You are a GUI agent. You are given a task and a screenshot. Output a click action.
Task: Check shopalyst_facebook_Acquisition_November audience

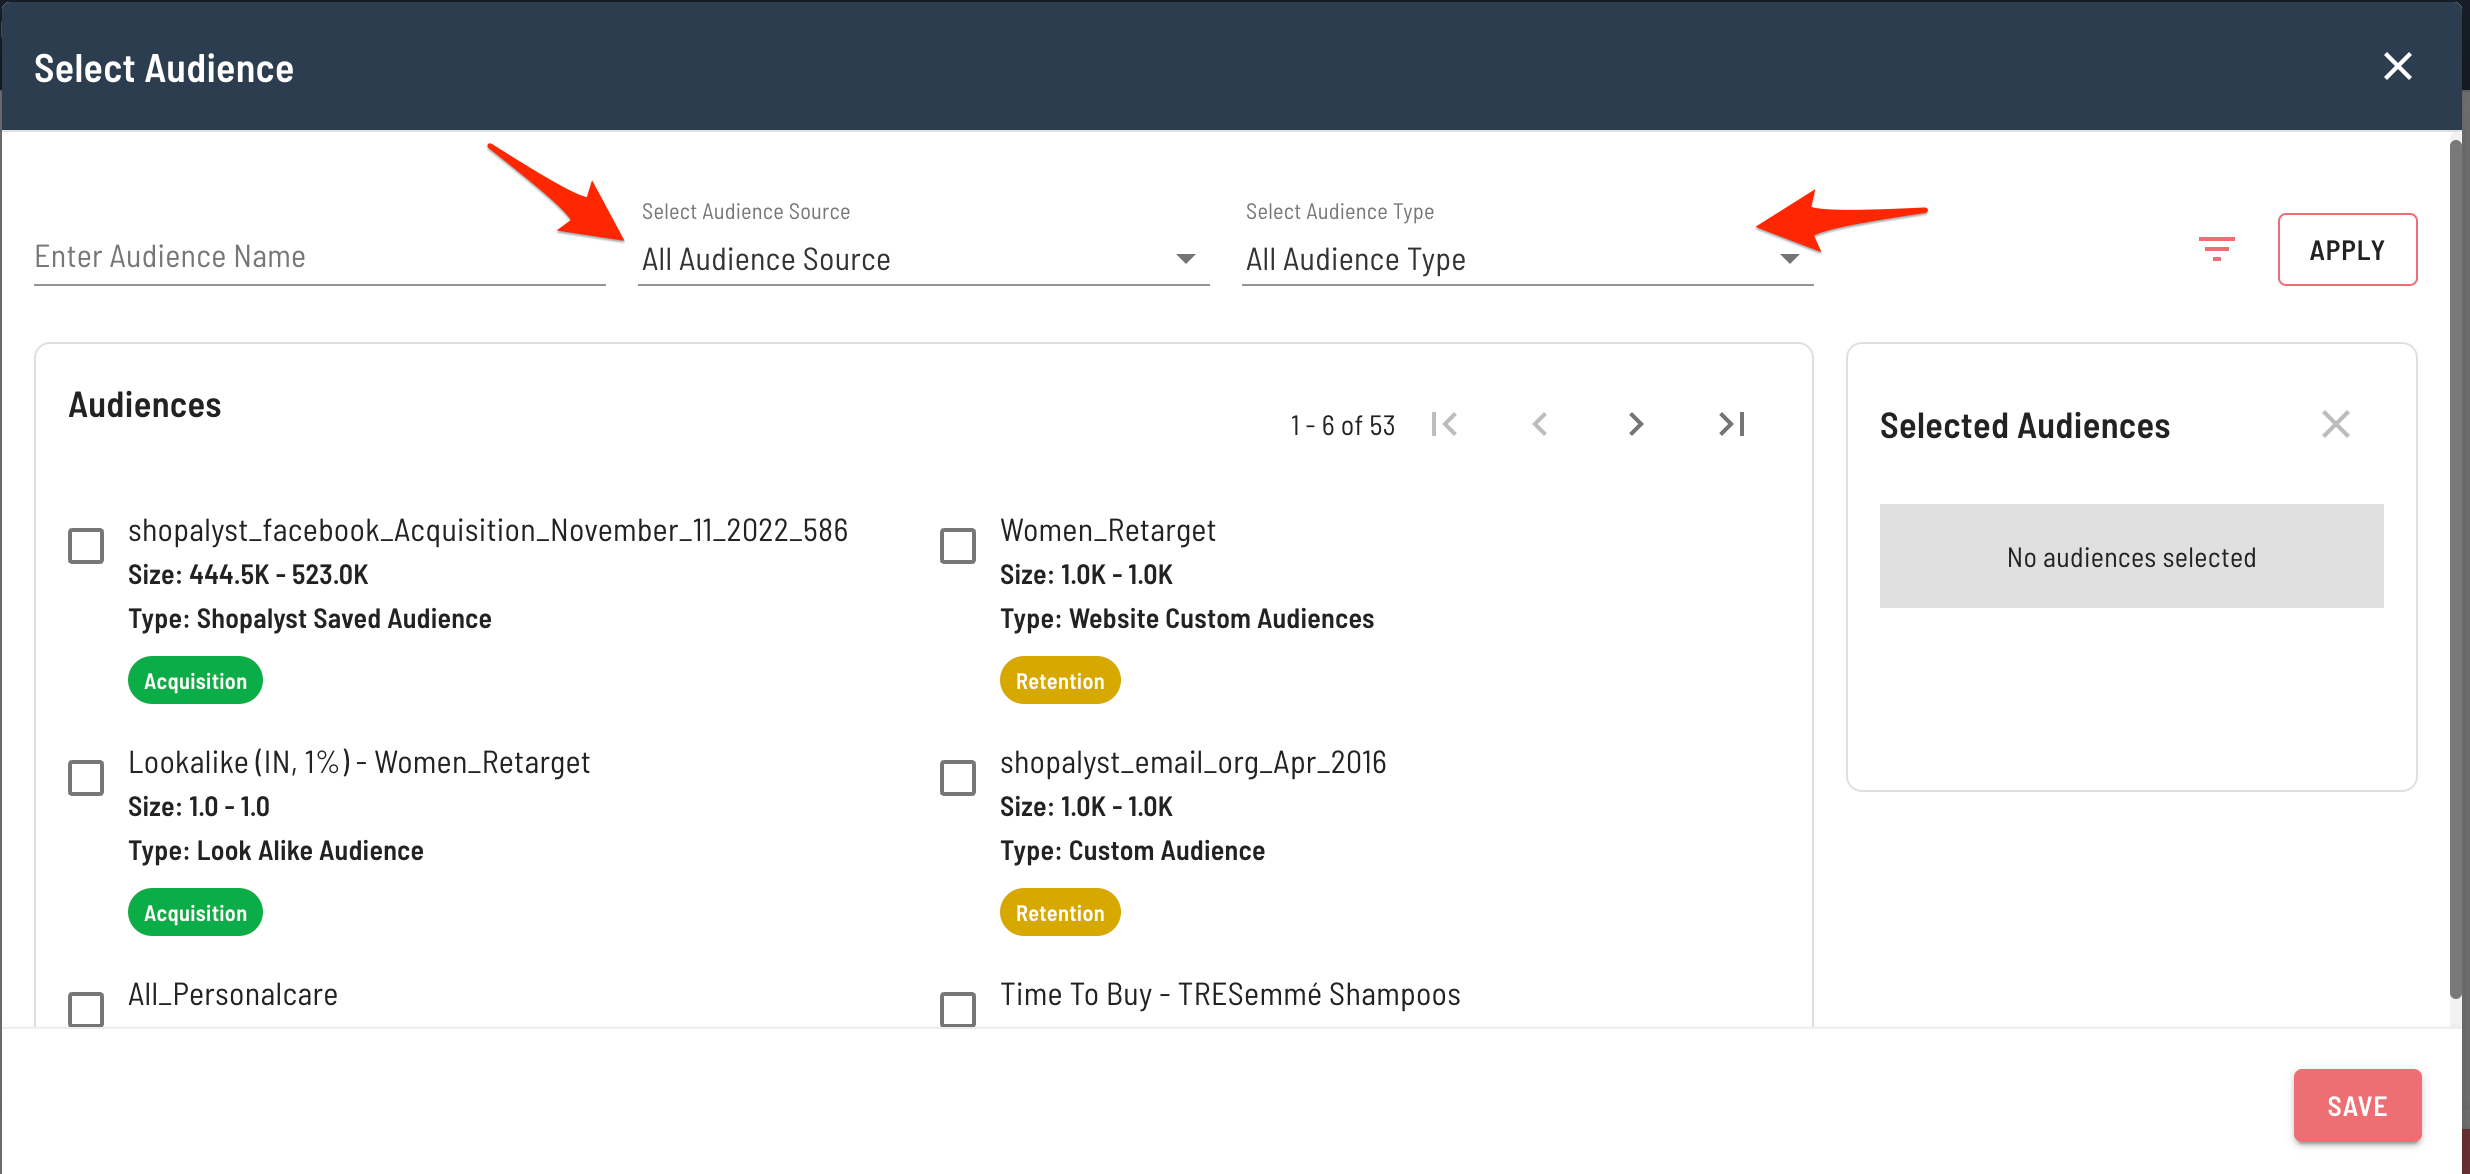86,546
